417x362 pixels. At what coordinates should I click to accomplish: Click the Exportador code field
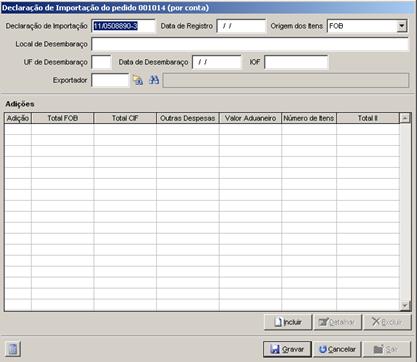(110, 80)
